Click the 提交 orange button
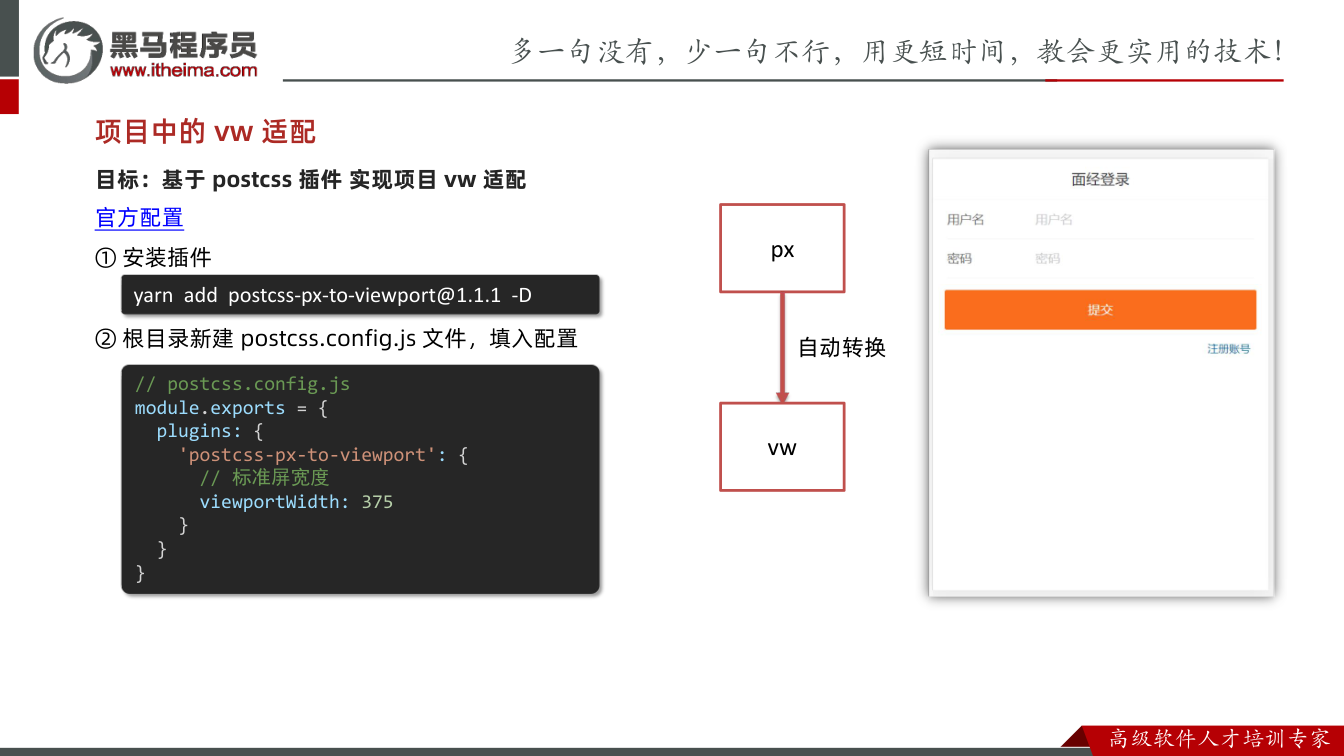This screenshot has height=756, width=1344. point(1100,310)
